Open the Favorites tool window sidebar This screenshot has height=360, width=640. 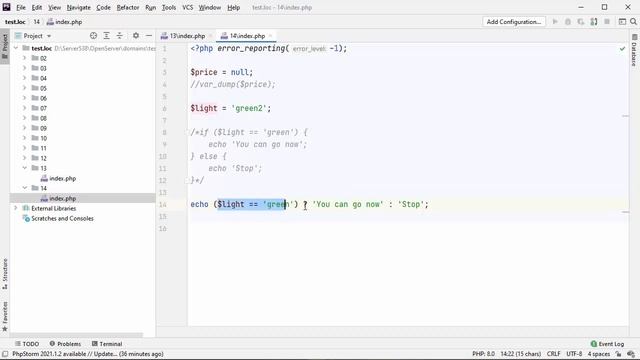click(x=5, y=316)
